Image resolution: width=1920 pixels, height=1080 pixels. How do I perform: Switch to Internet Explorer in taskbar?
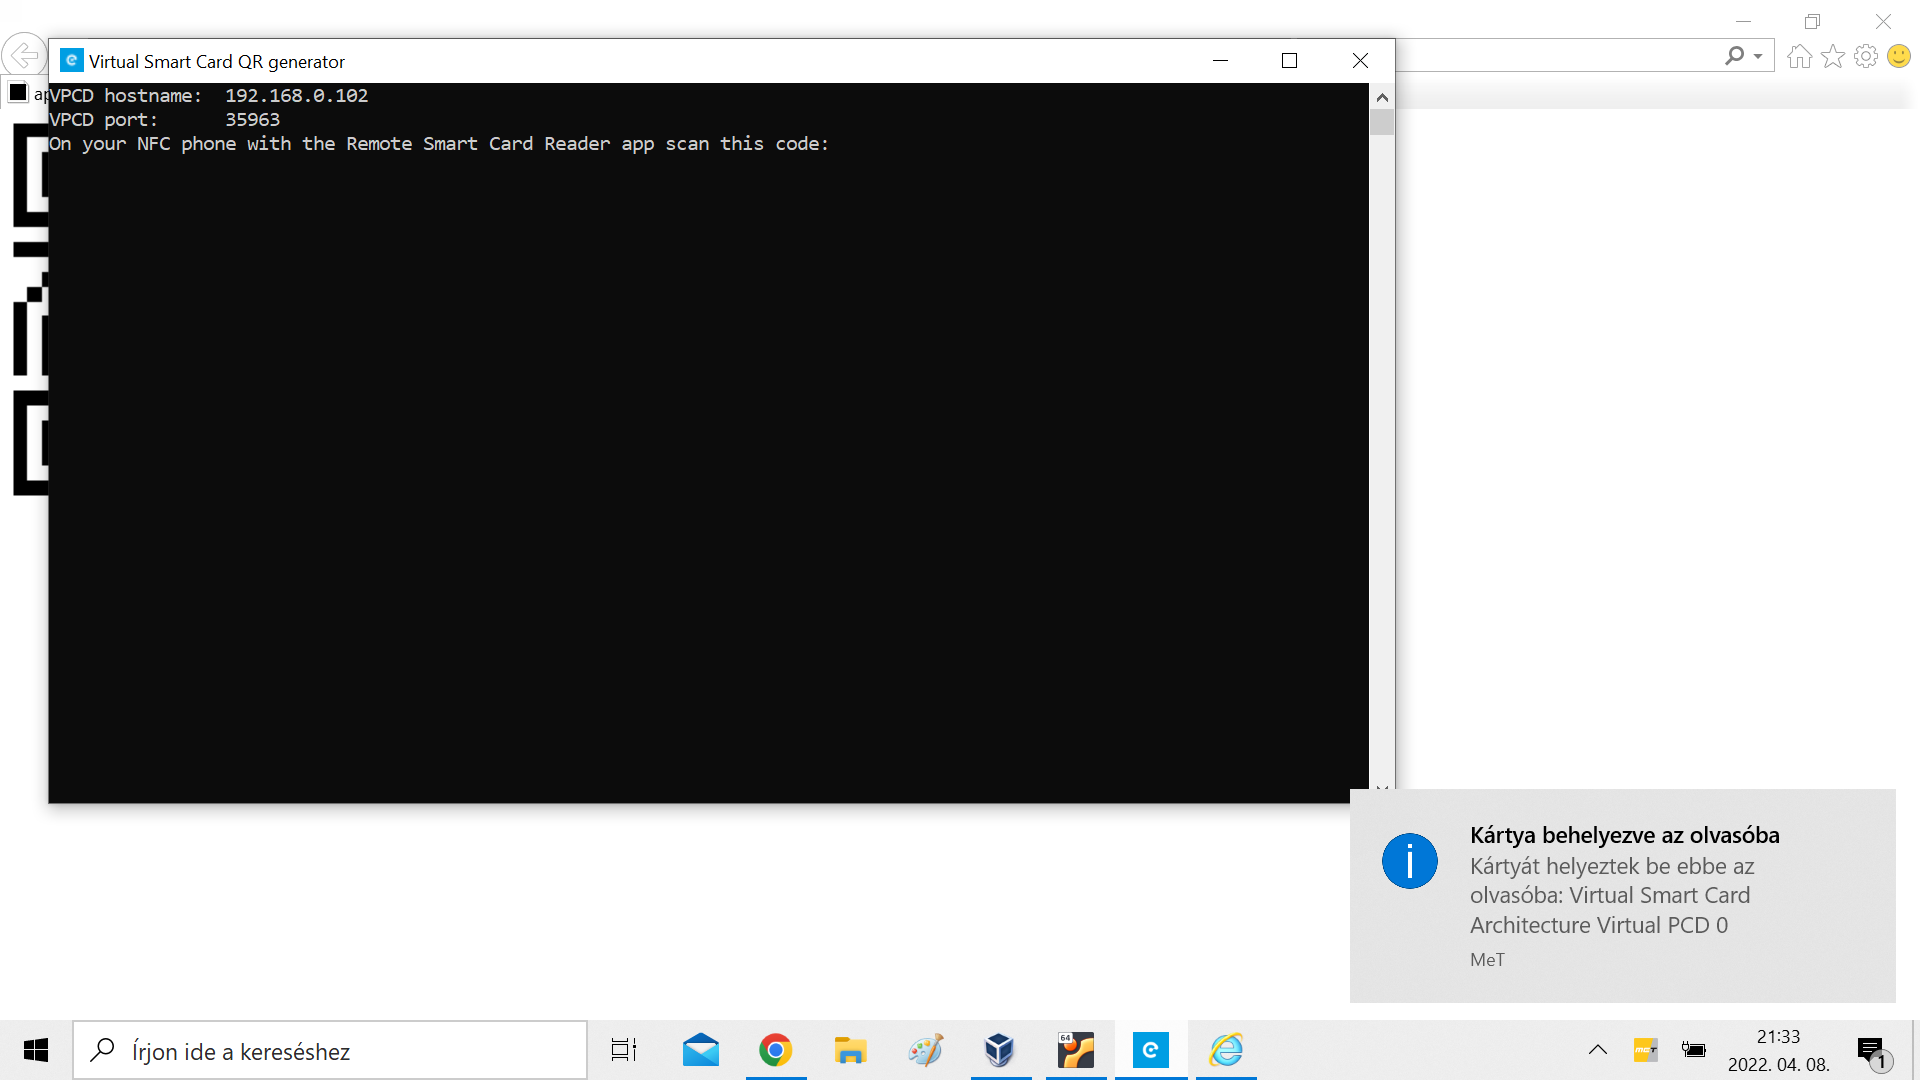[x=1226, y=1050]
